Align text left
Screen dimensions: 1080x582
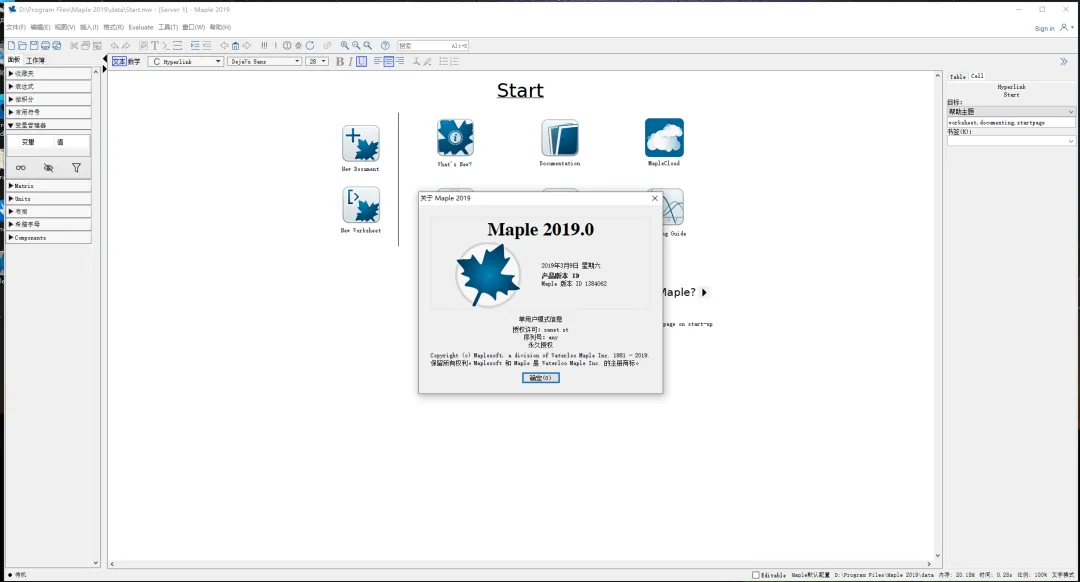pos(377,61)
